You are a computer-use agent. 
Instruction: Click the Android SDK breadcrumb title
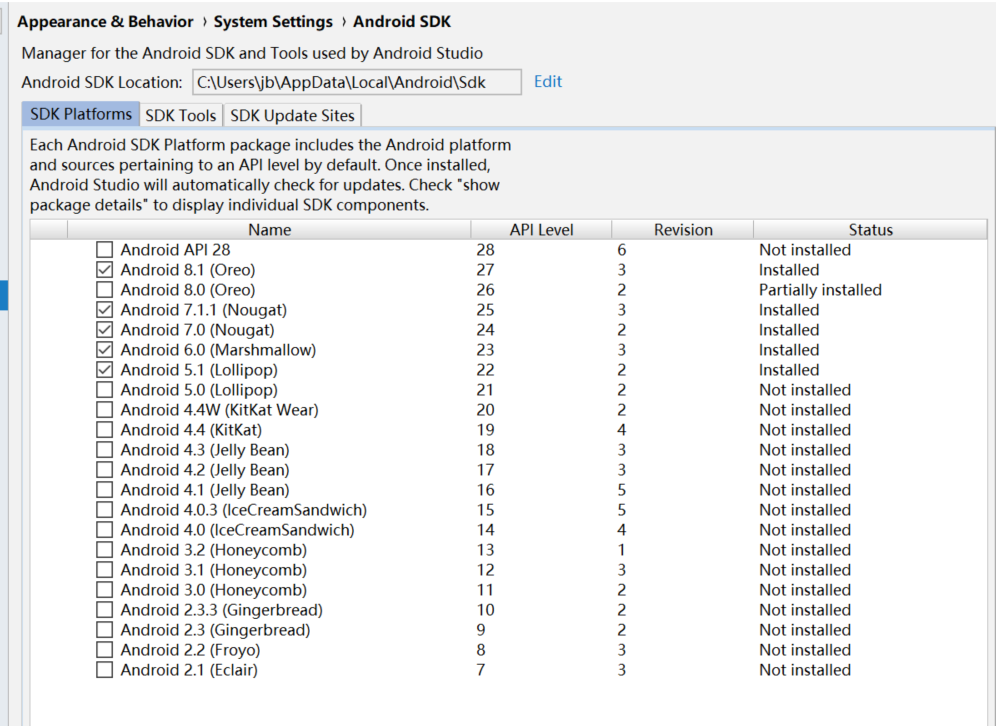click(x=402, y=22)
